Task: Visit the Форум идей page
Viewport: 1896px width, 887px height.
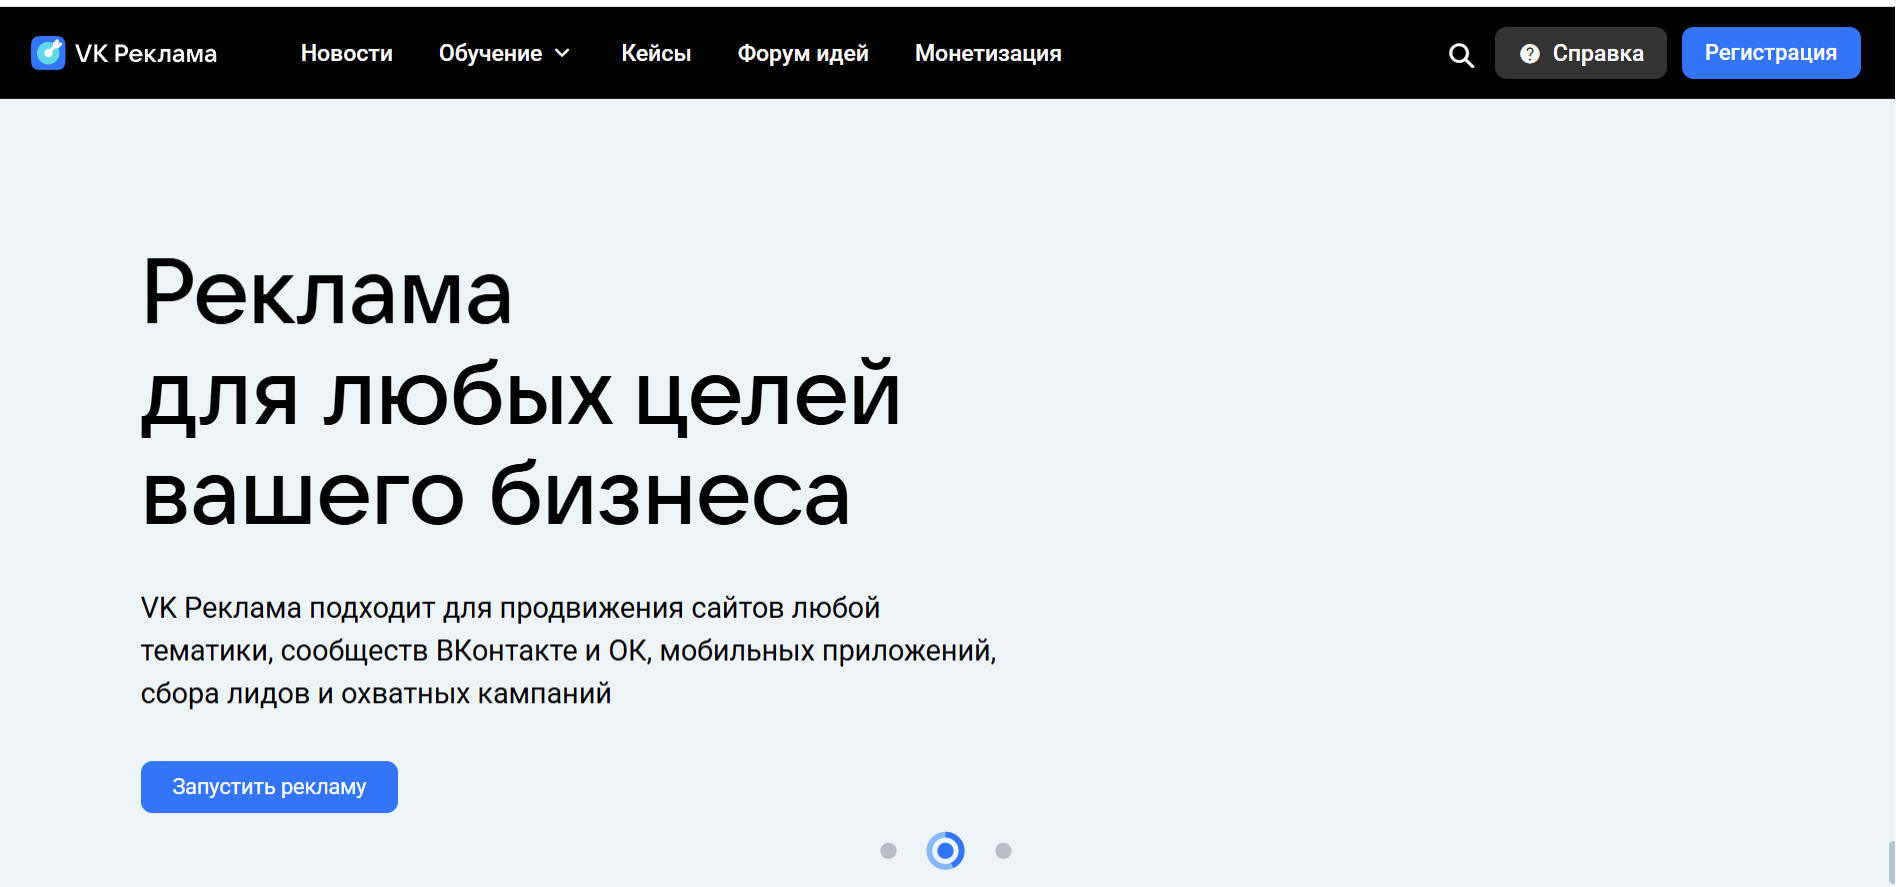Action: click(x=803, y=54)
